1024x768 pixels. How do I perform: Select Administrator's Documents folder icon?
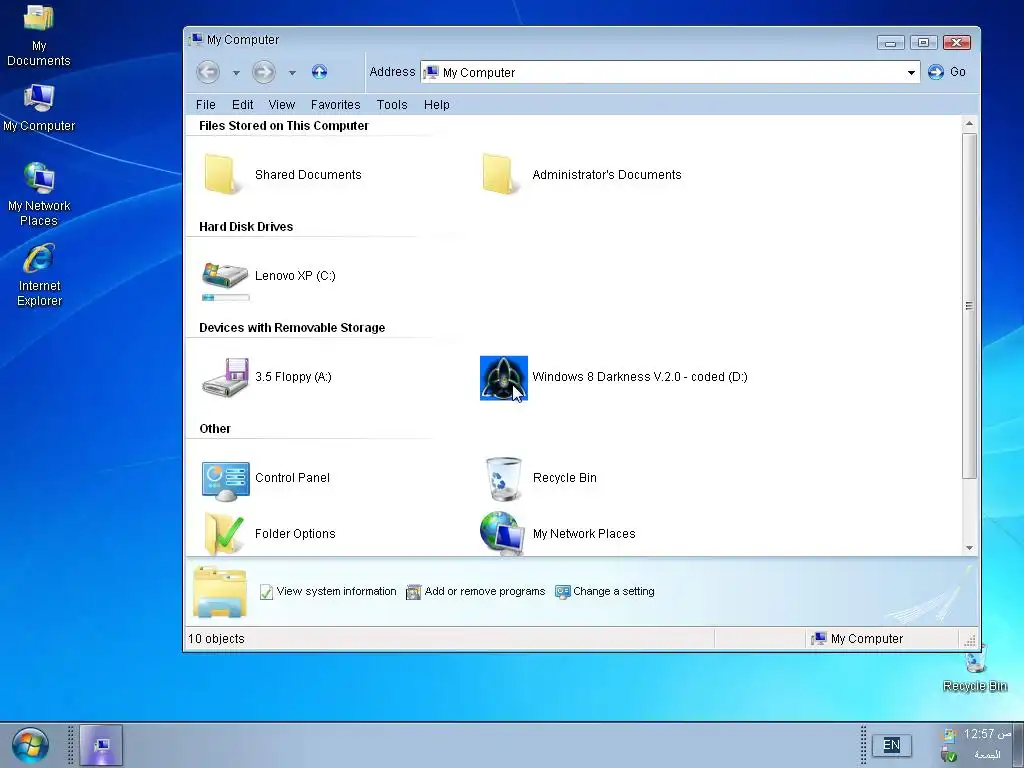[501, 174]
